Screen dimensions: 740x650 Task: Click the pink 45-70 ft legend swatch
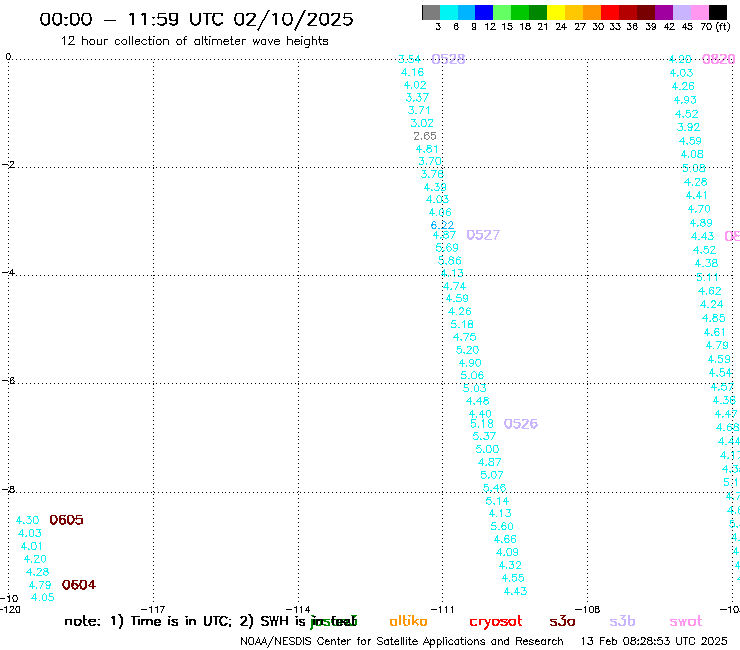(699, 12)
